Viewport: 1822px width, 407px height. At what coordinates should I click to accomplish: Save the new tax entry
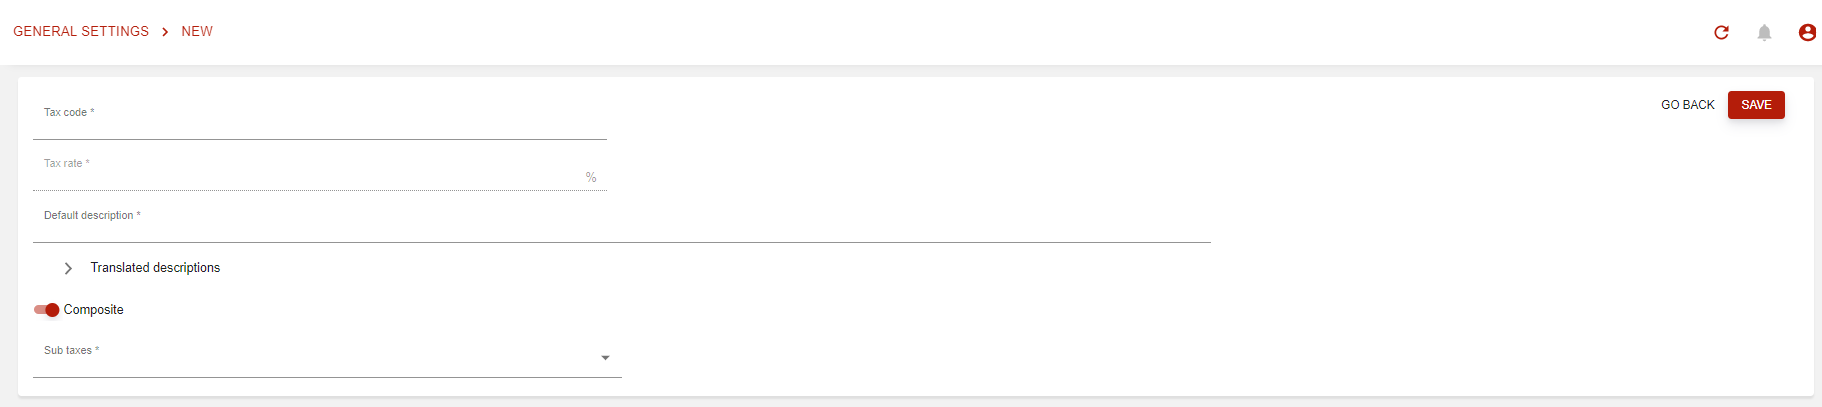tap(1755, 105)
